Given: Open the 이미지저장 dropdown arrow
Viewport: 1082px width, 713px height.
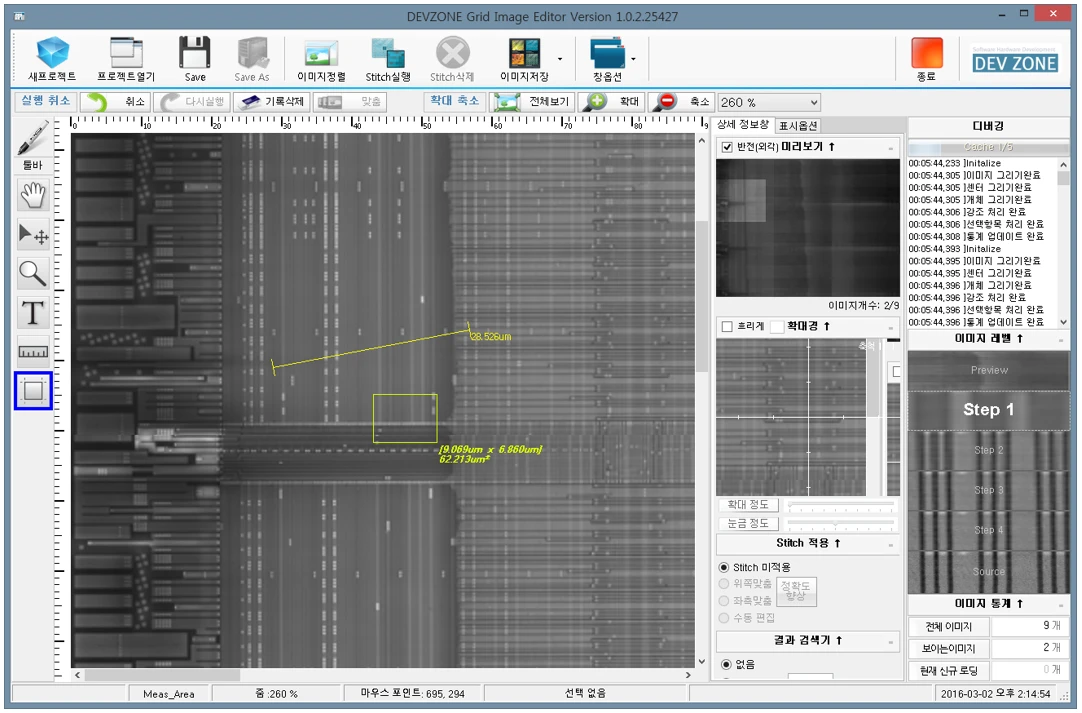Looking at the screenshot, I should tap(560, 59).
